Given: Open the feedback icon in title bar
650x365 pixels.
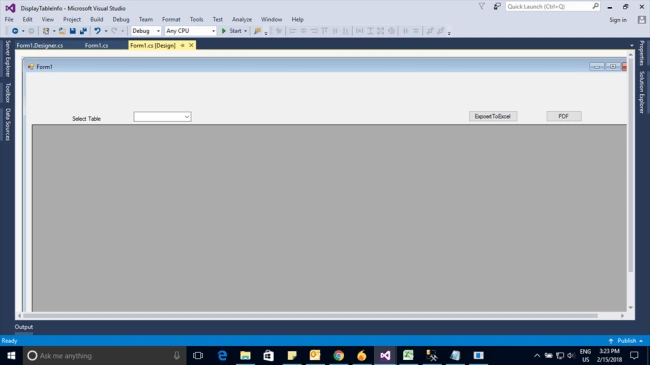Looking at the screenshot, I should tap(497, 6).
